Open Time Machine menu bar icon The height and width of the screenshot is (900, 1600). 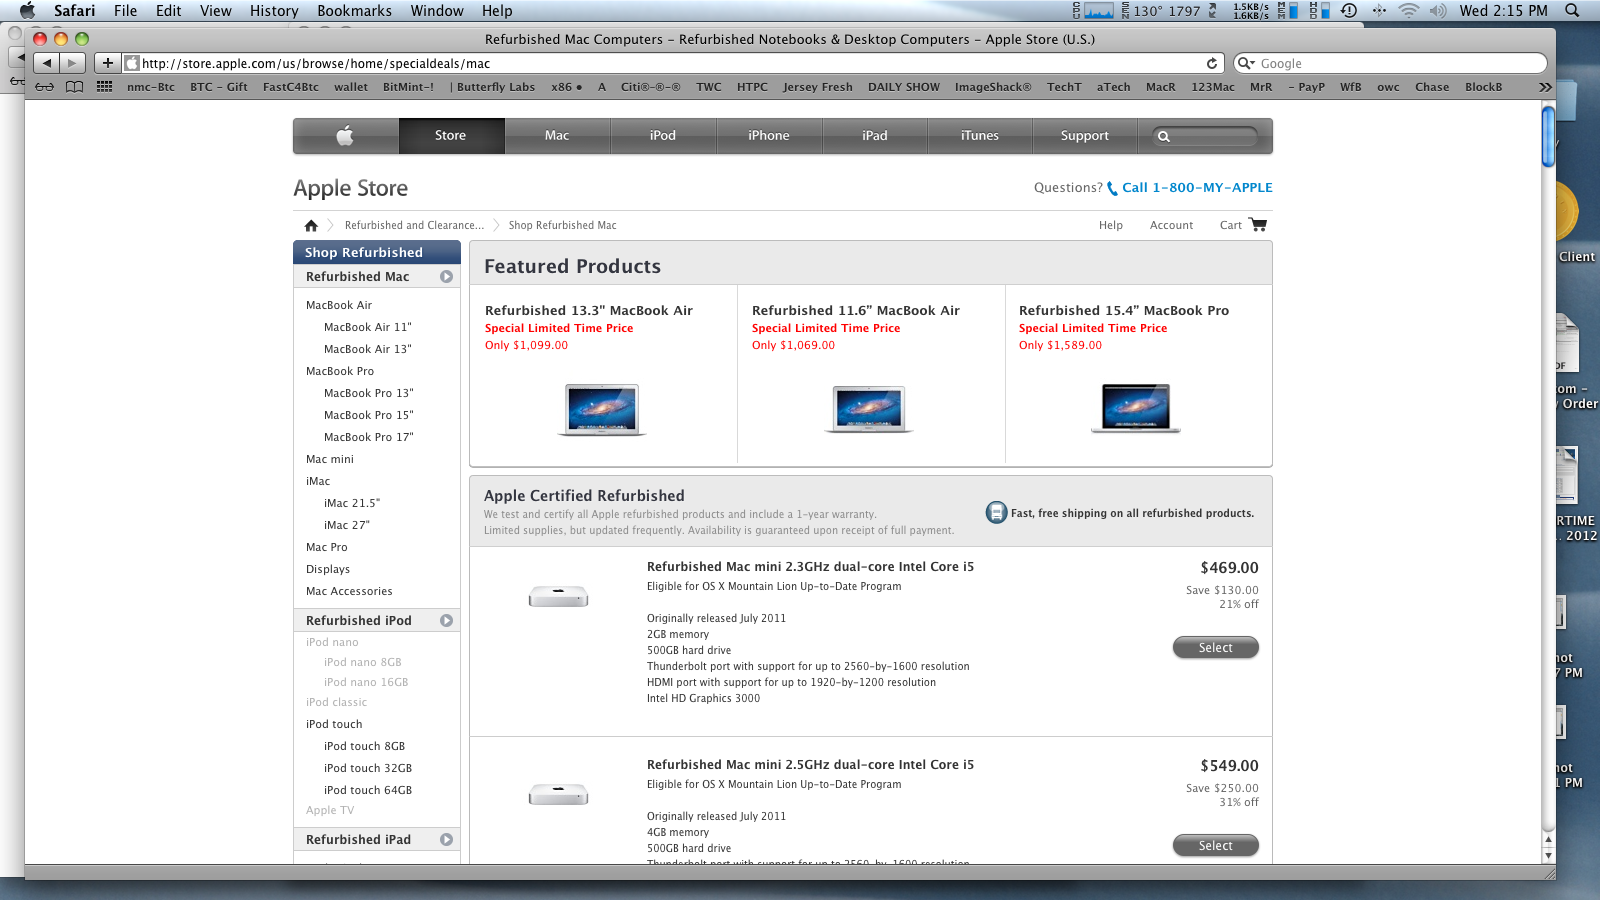coord(1349,11)
